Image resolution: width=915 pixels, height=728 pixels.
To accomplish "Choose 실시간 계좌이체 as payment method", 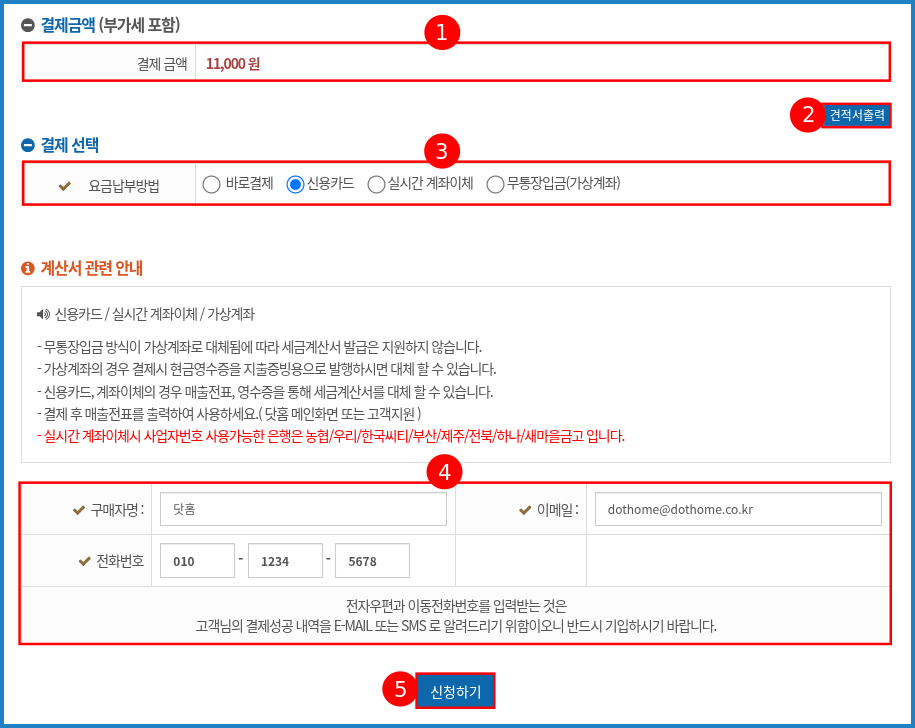I will [x=376, y=184].
